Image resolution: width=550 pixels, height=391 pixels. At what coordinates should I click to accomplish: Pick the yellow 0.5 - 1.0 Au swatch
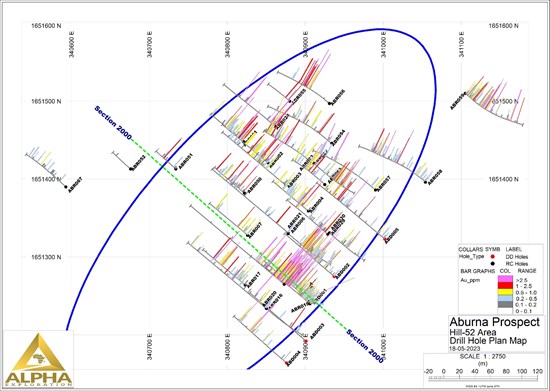coord(505,292)
